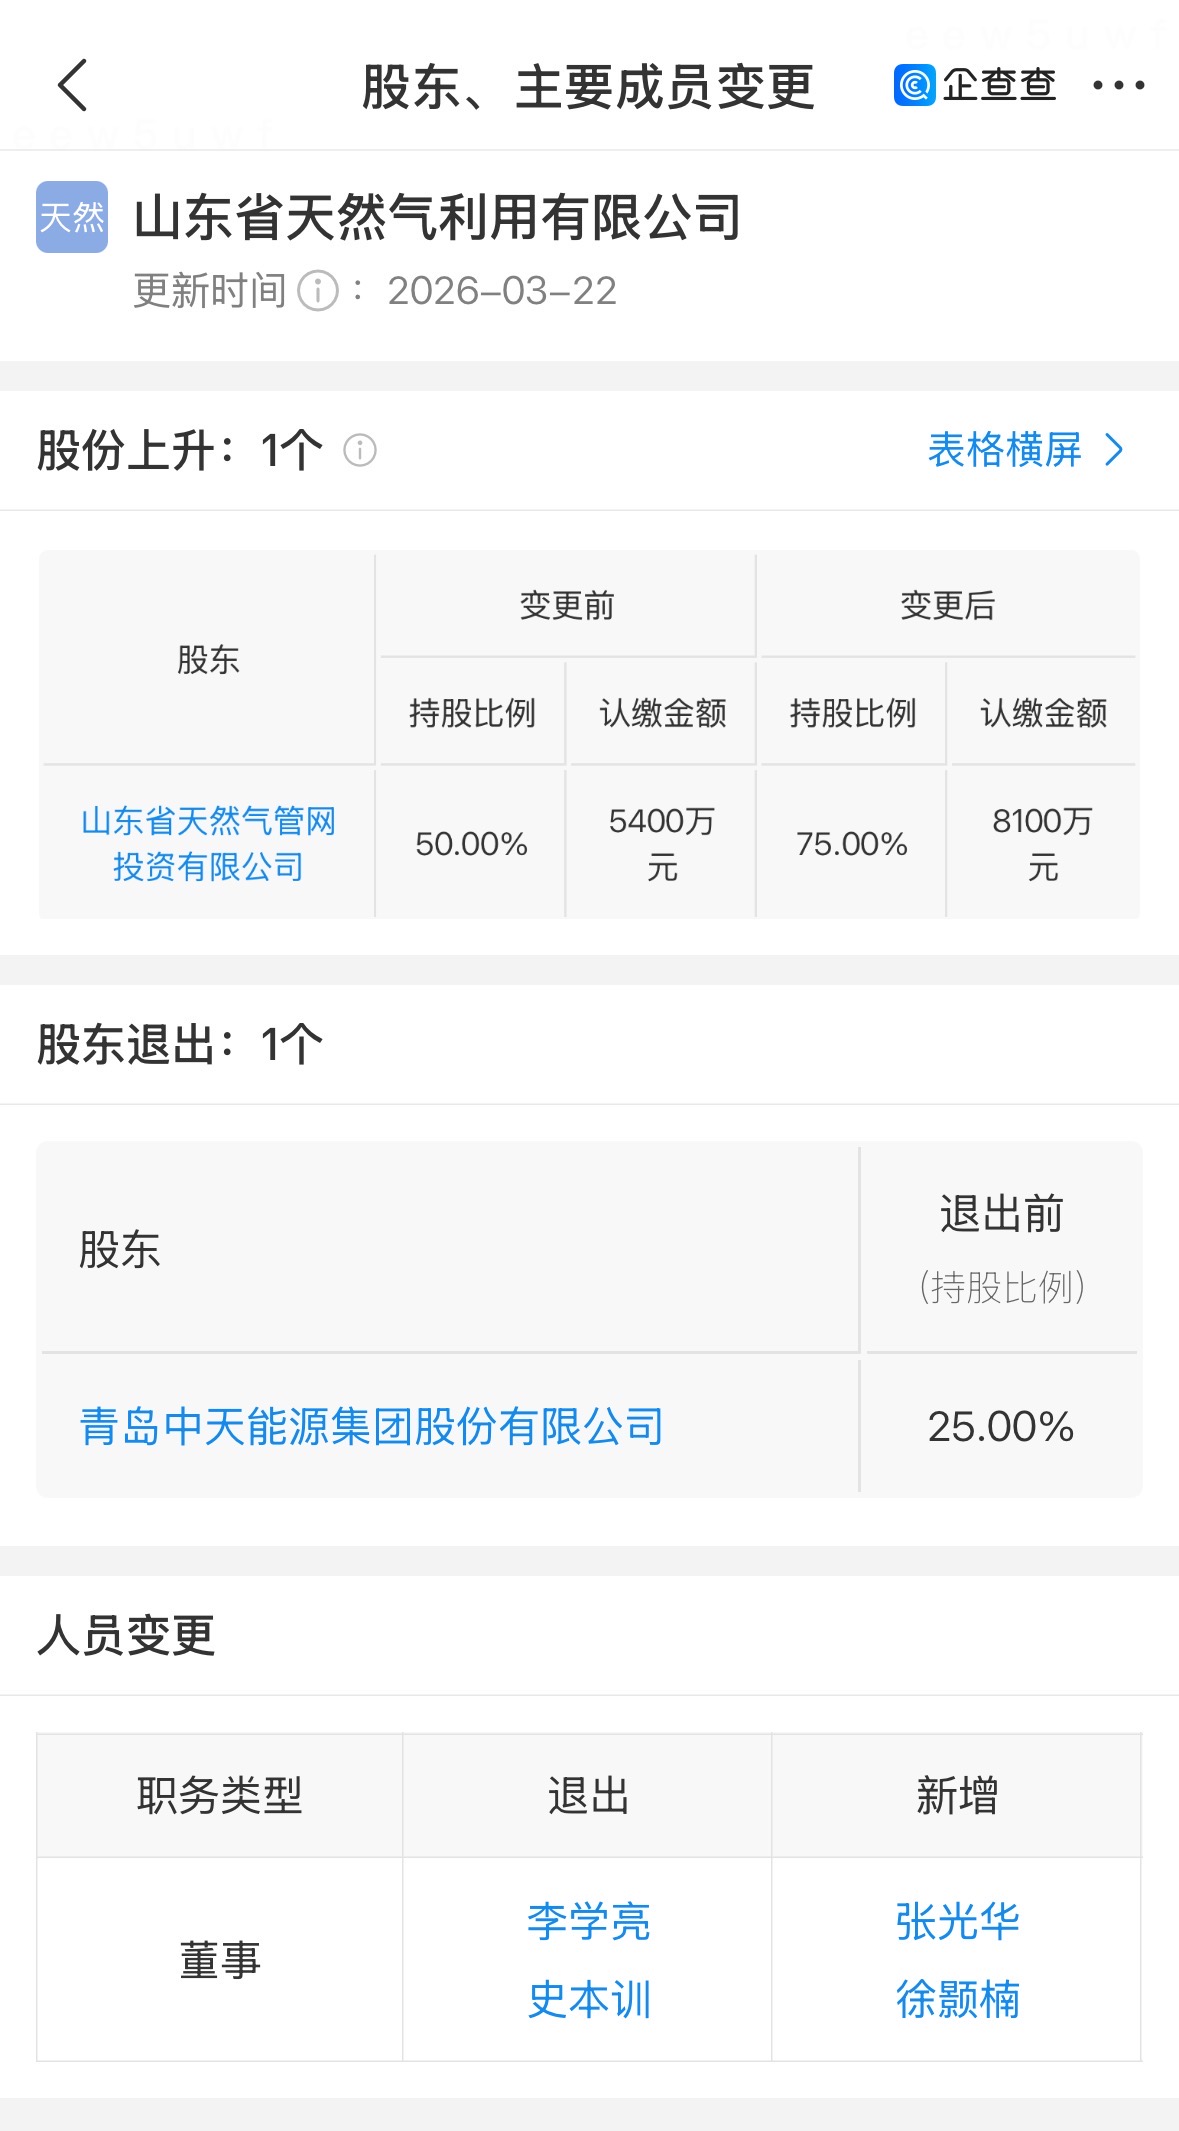
Task: Tap the 企查查 logo icon
Action: tap(914, 85)
